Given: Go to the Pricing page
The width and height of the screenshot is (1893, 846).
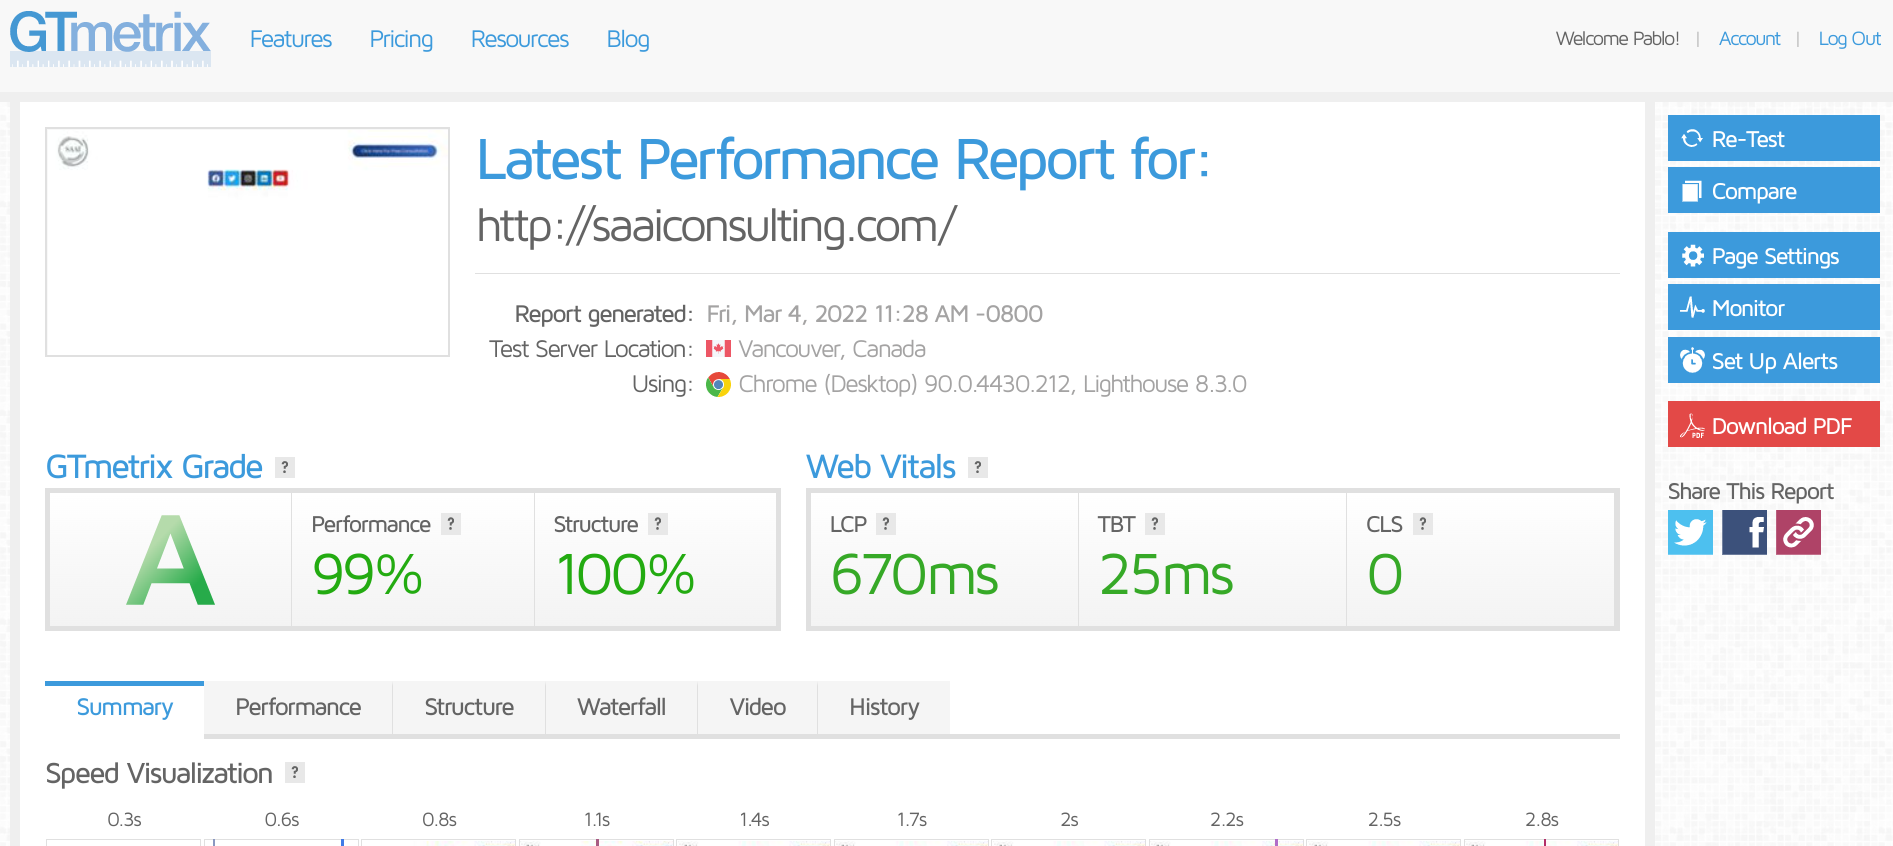Looking at the screenshot, I should tap(401, 39).
